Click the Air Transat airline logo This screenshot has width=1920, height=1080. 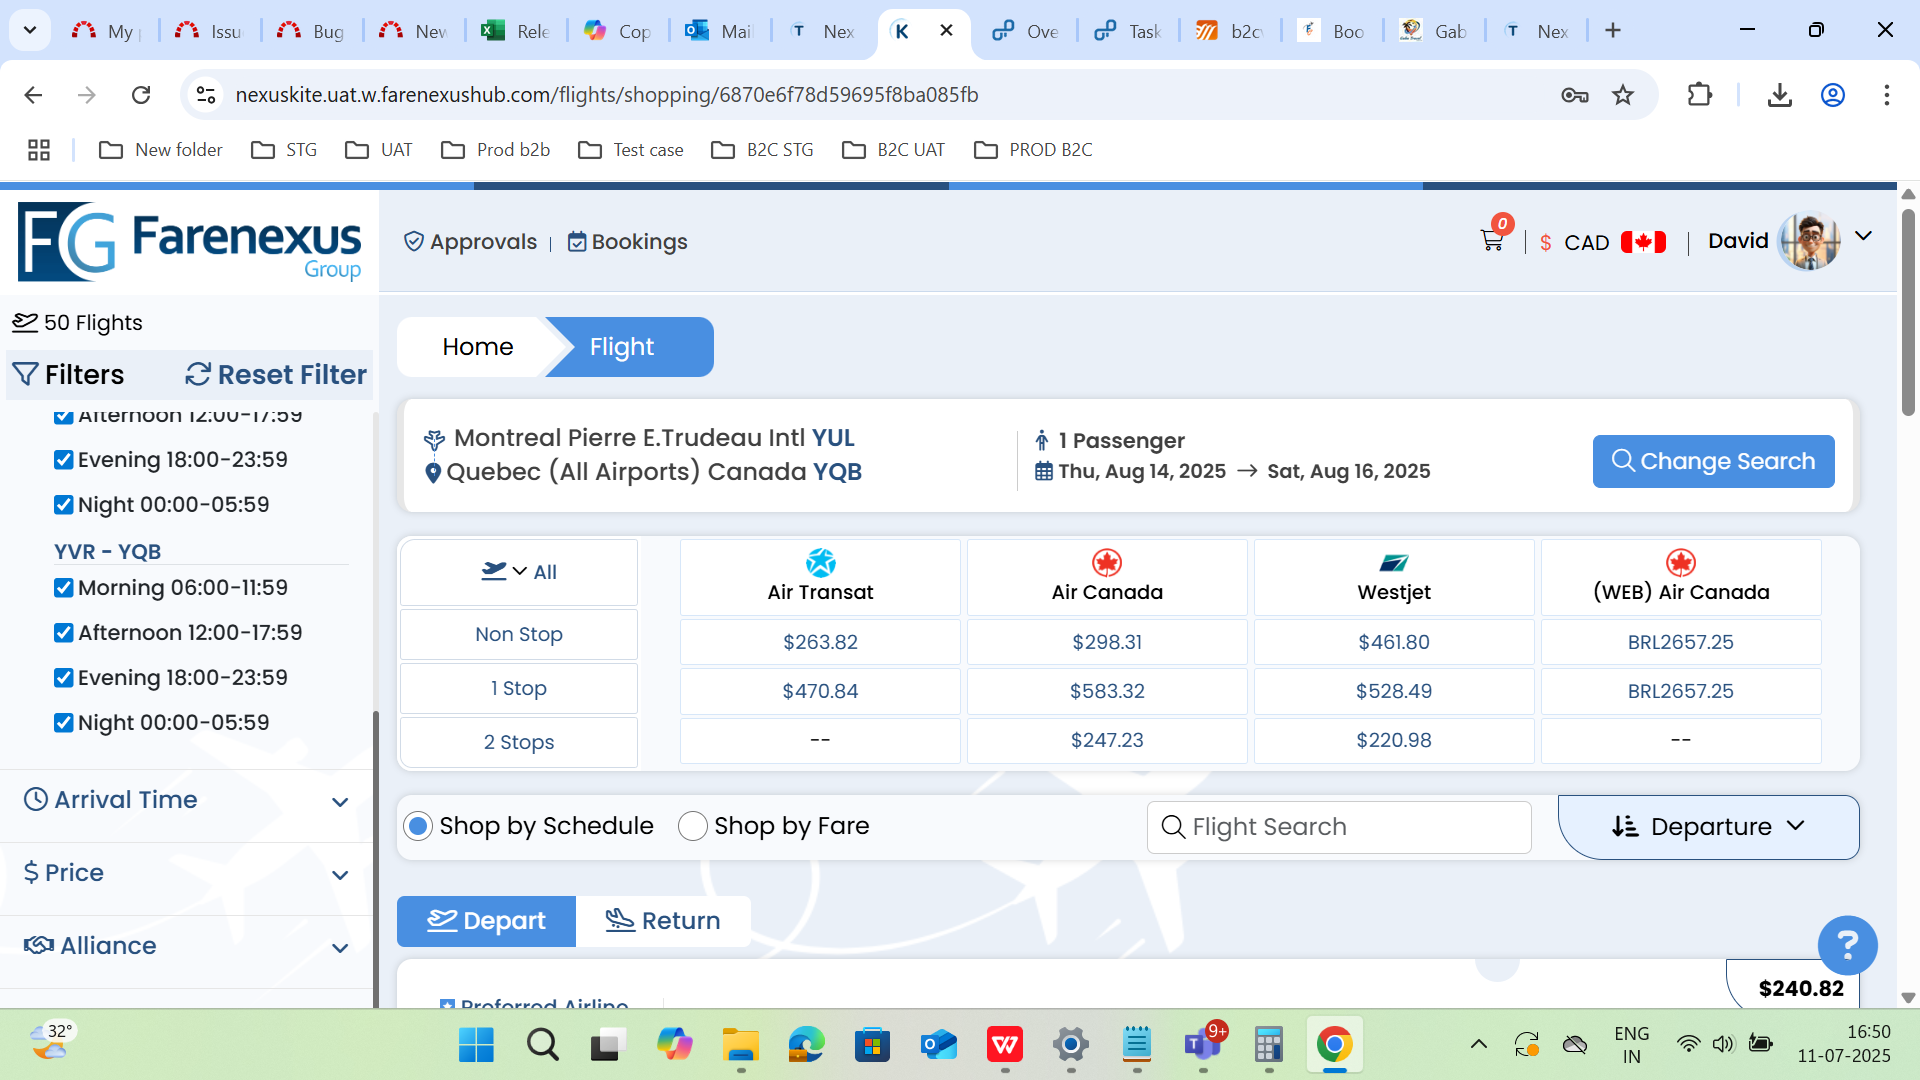tap(820, 563)
